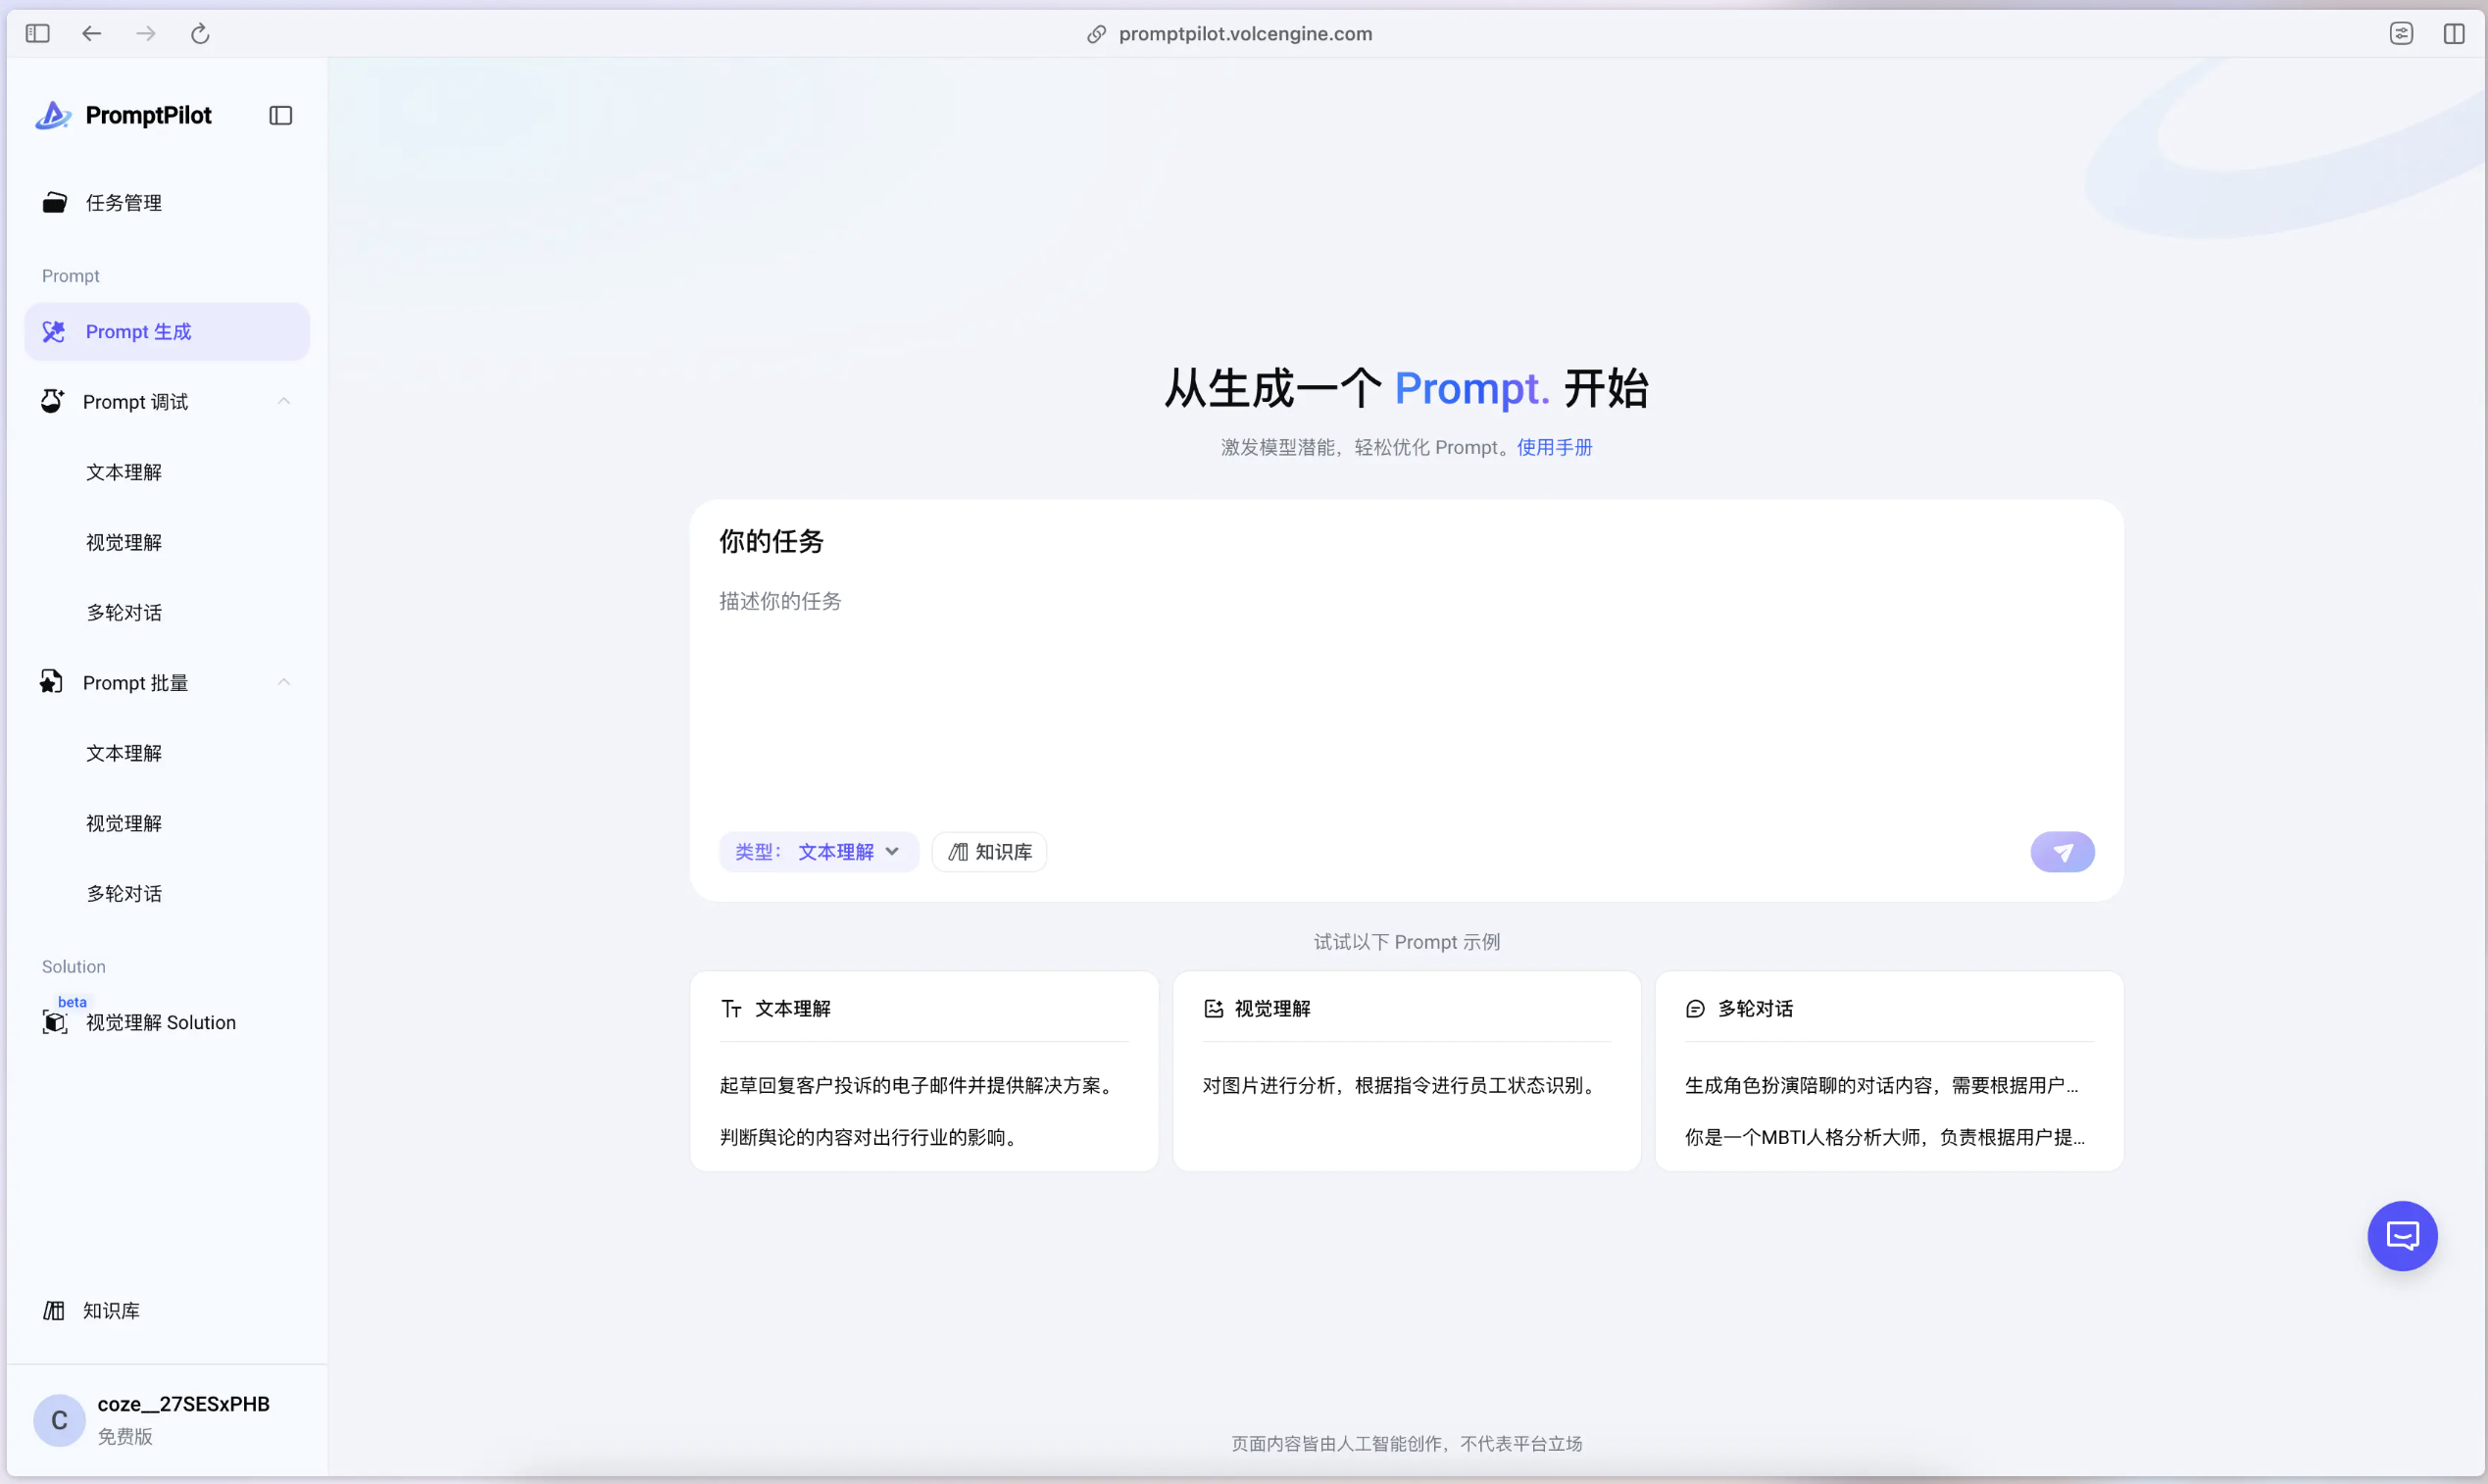Go back with browser back arrow
The height and width of the screenshot is (1484, 2488).
(92, 34)
